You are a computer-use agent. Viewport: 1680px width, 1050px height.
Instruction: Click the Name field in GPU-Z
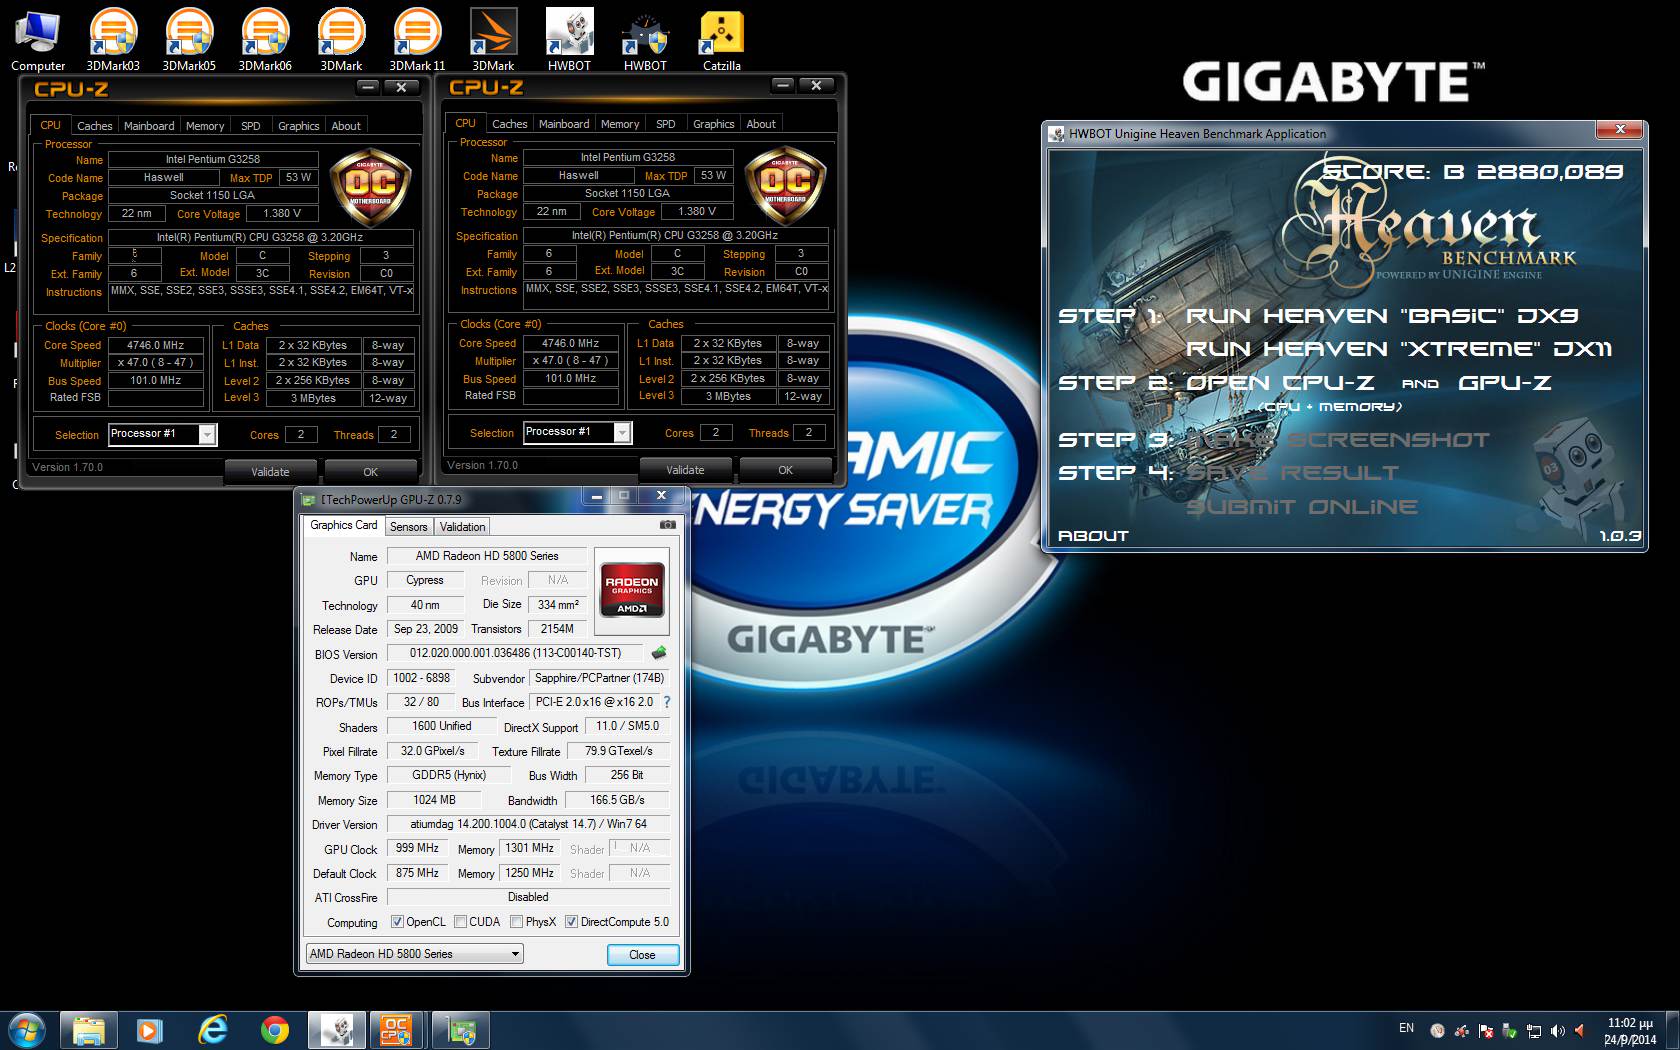click(487, 556)
